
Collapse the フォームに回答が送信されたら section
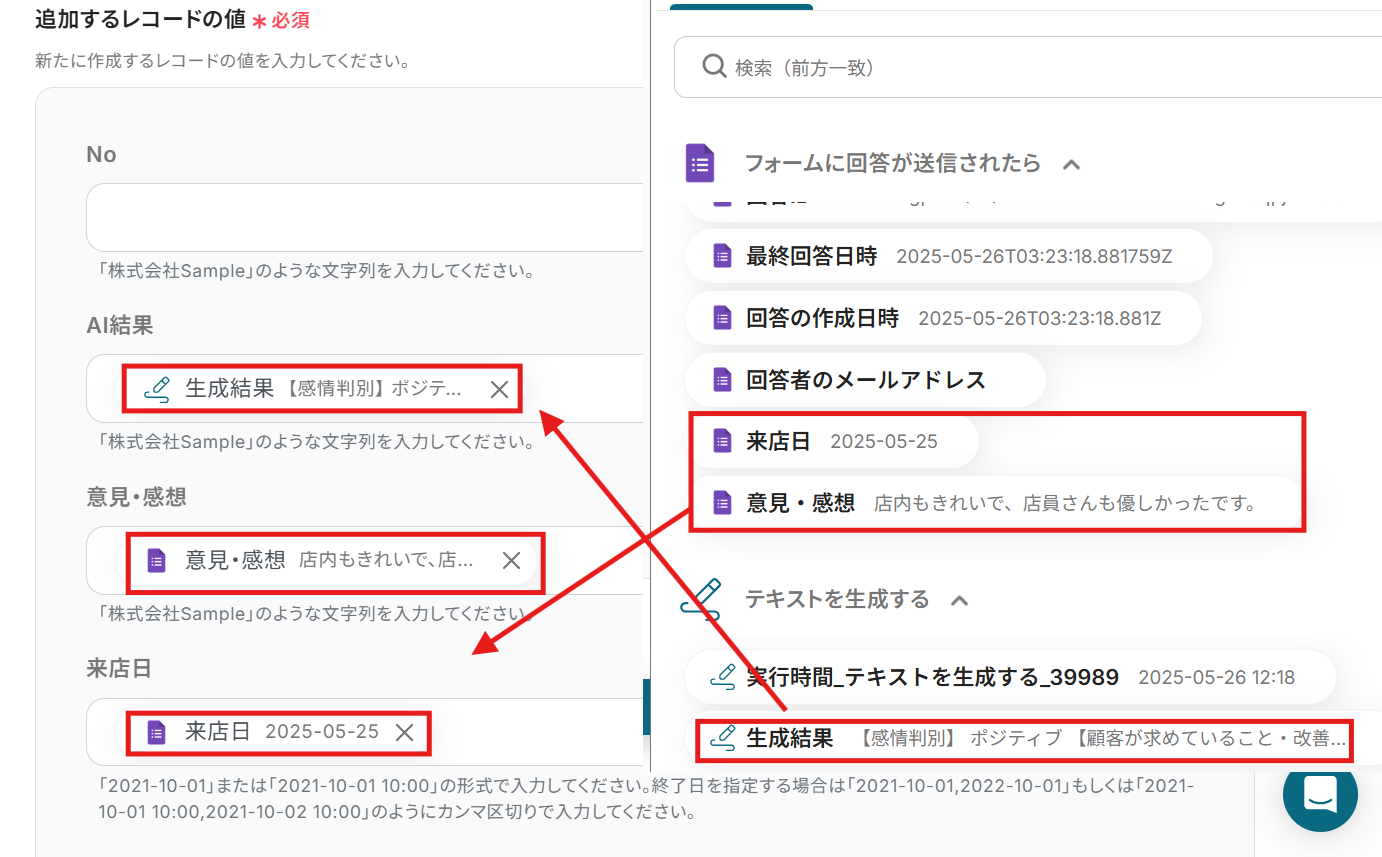coord(1071,164)
